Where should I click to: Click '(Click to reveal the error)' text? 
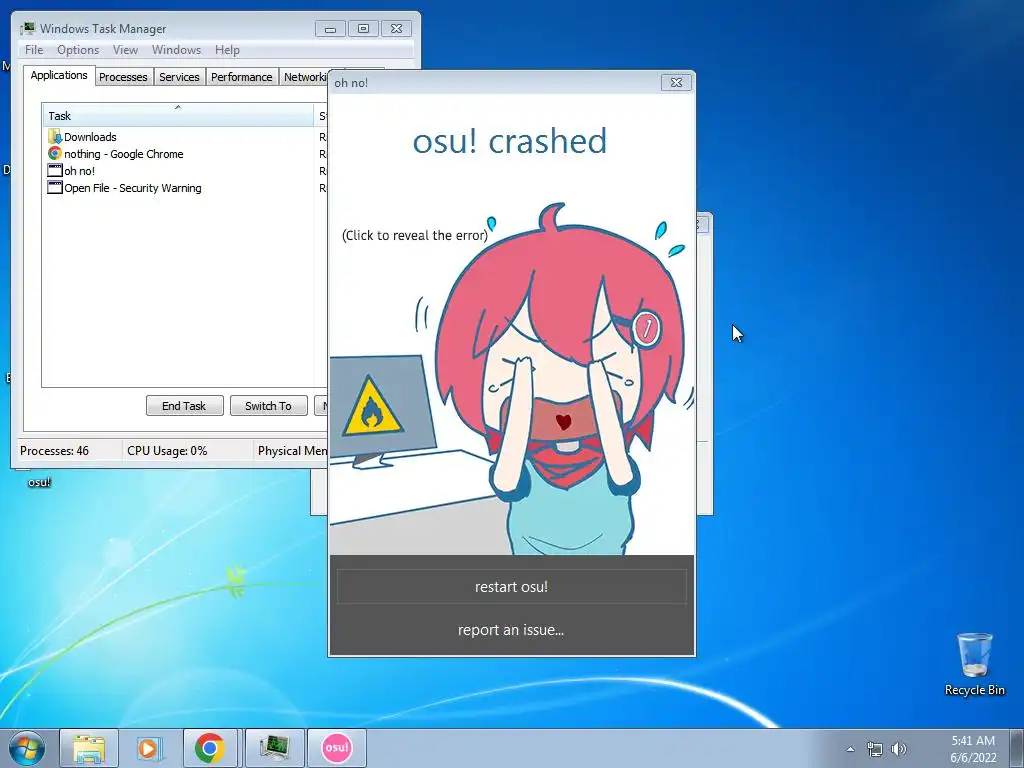click(x=415, y=235)
